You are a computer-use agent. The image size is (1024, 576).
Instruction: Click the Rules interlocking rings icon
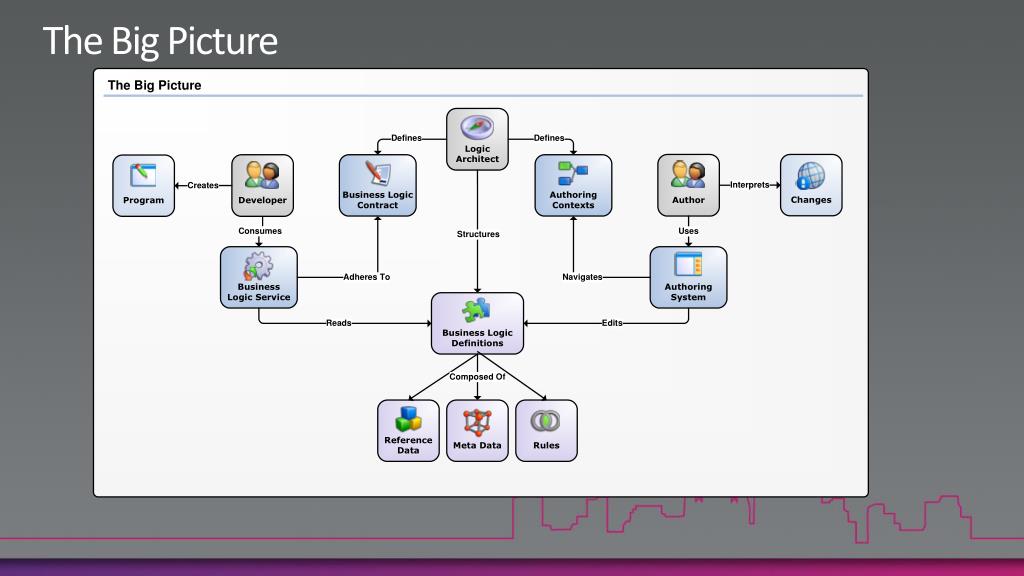[x=545, y=421]
